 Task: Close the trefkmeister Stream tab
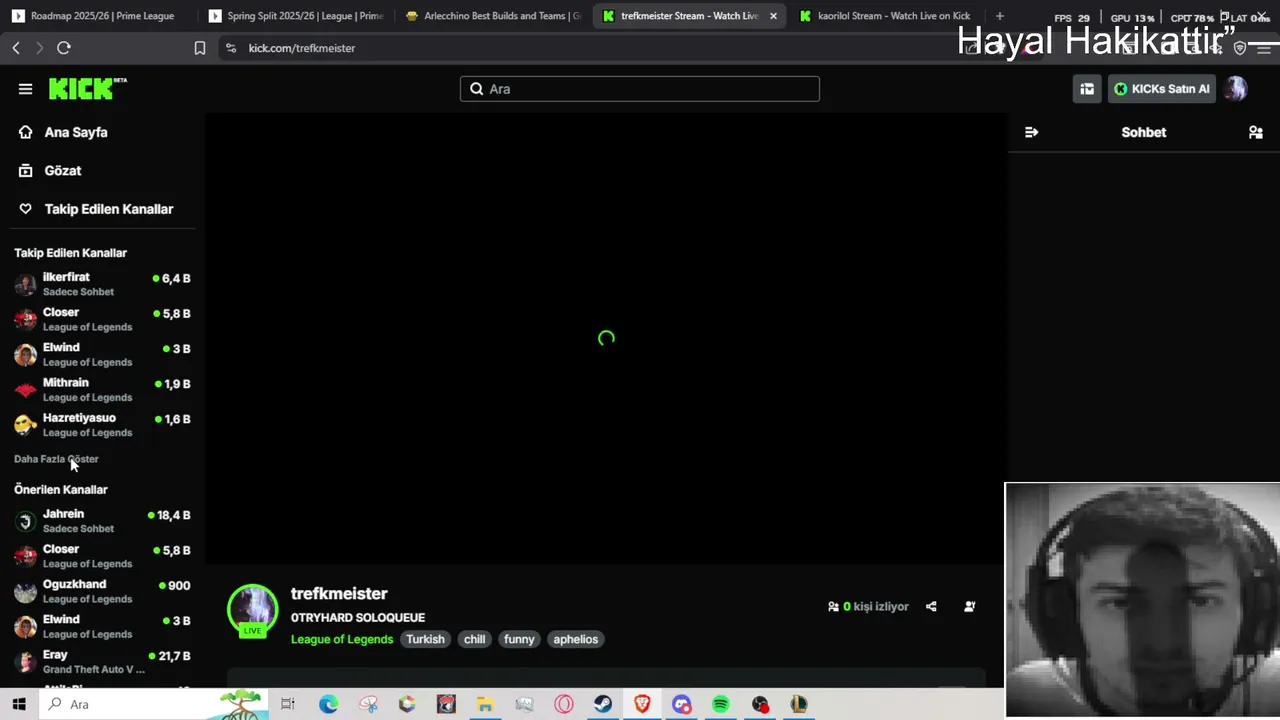click(x=773, y=16)
